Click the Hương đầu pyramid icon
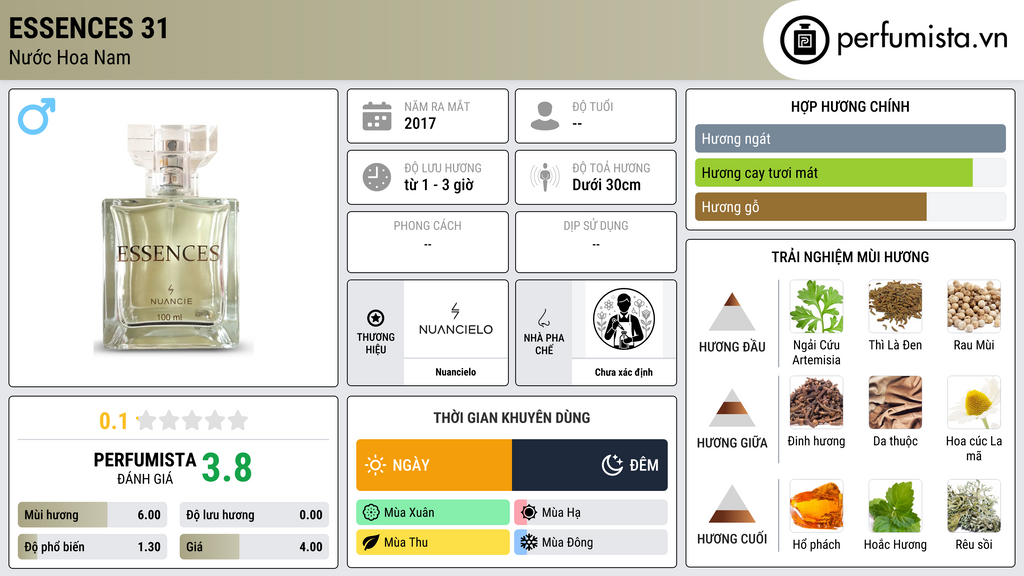 [x=732, y=312]
